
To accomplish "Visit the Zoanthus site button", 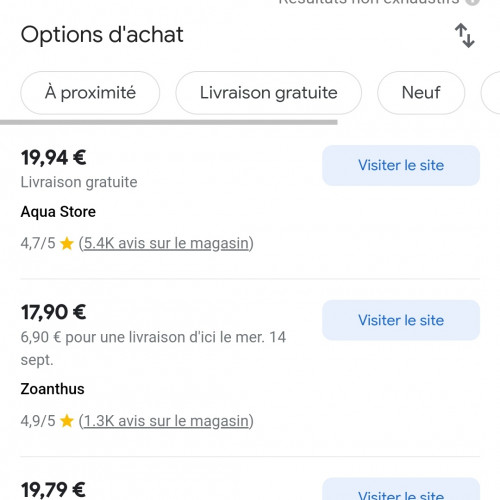I will click(x=401, y=320).
